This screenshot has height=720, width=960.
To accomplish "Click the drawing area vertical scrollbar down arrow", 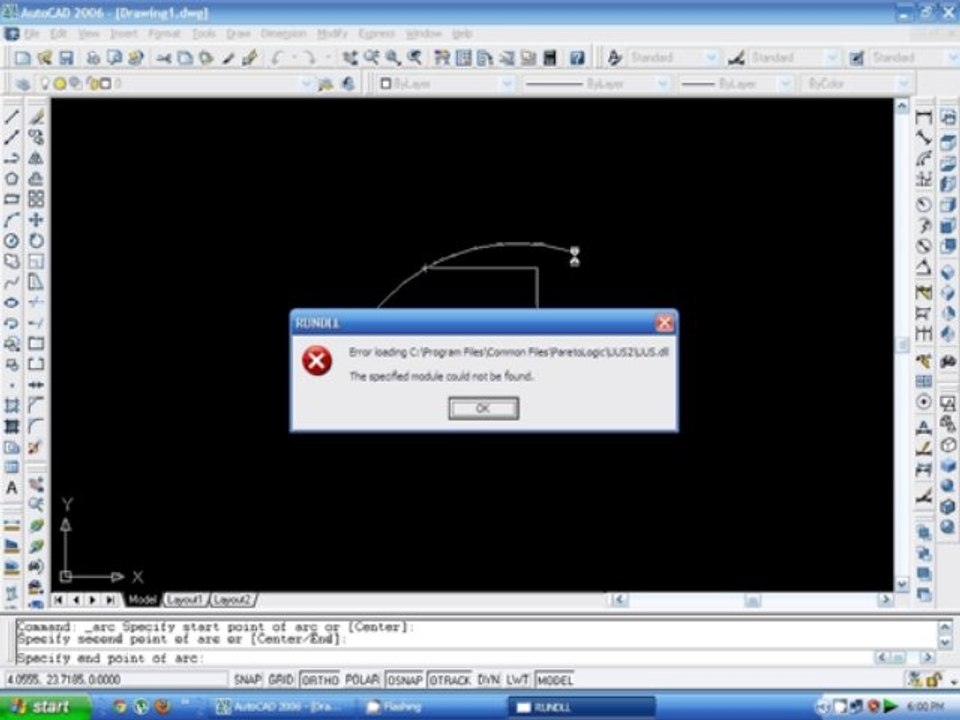I will pos(901,584).
